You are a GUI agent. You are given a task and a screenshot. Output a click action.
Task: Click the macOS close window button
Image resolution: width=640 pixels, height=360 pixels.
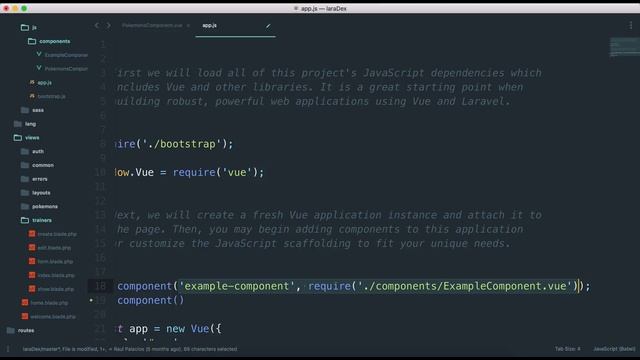point(6,8)
